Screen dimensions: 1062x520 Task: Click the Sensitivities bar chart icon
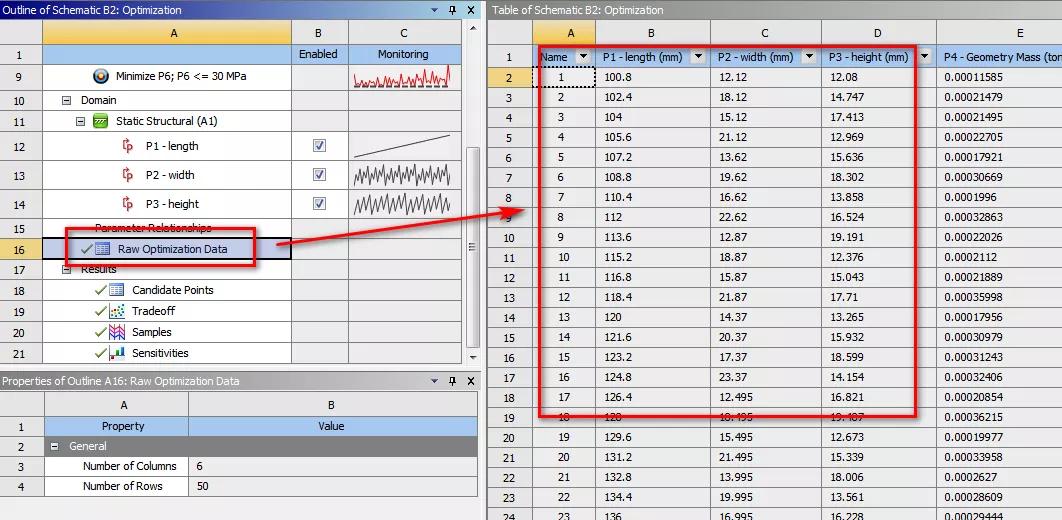coord(116,353)
